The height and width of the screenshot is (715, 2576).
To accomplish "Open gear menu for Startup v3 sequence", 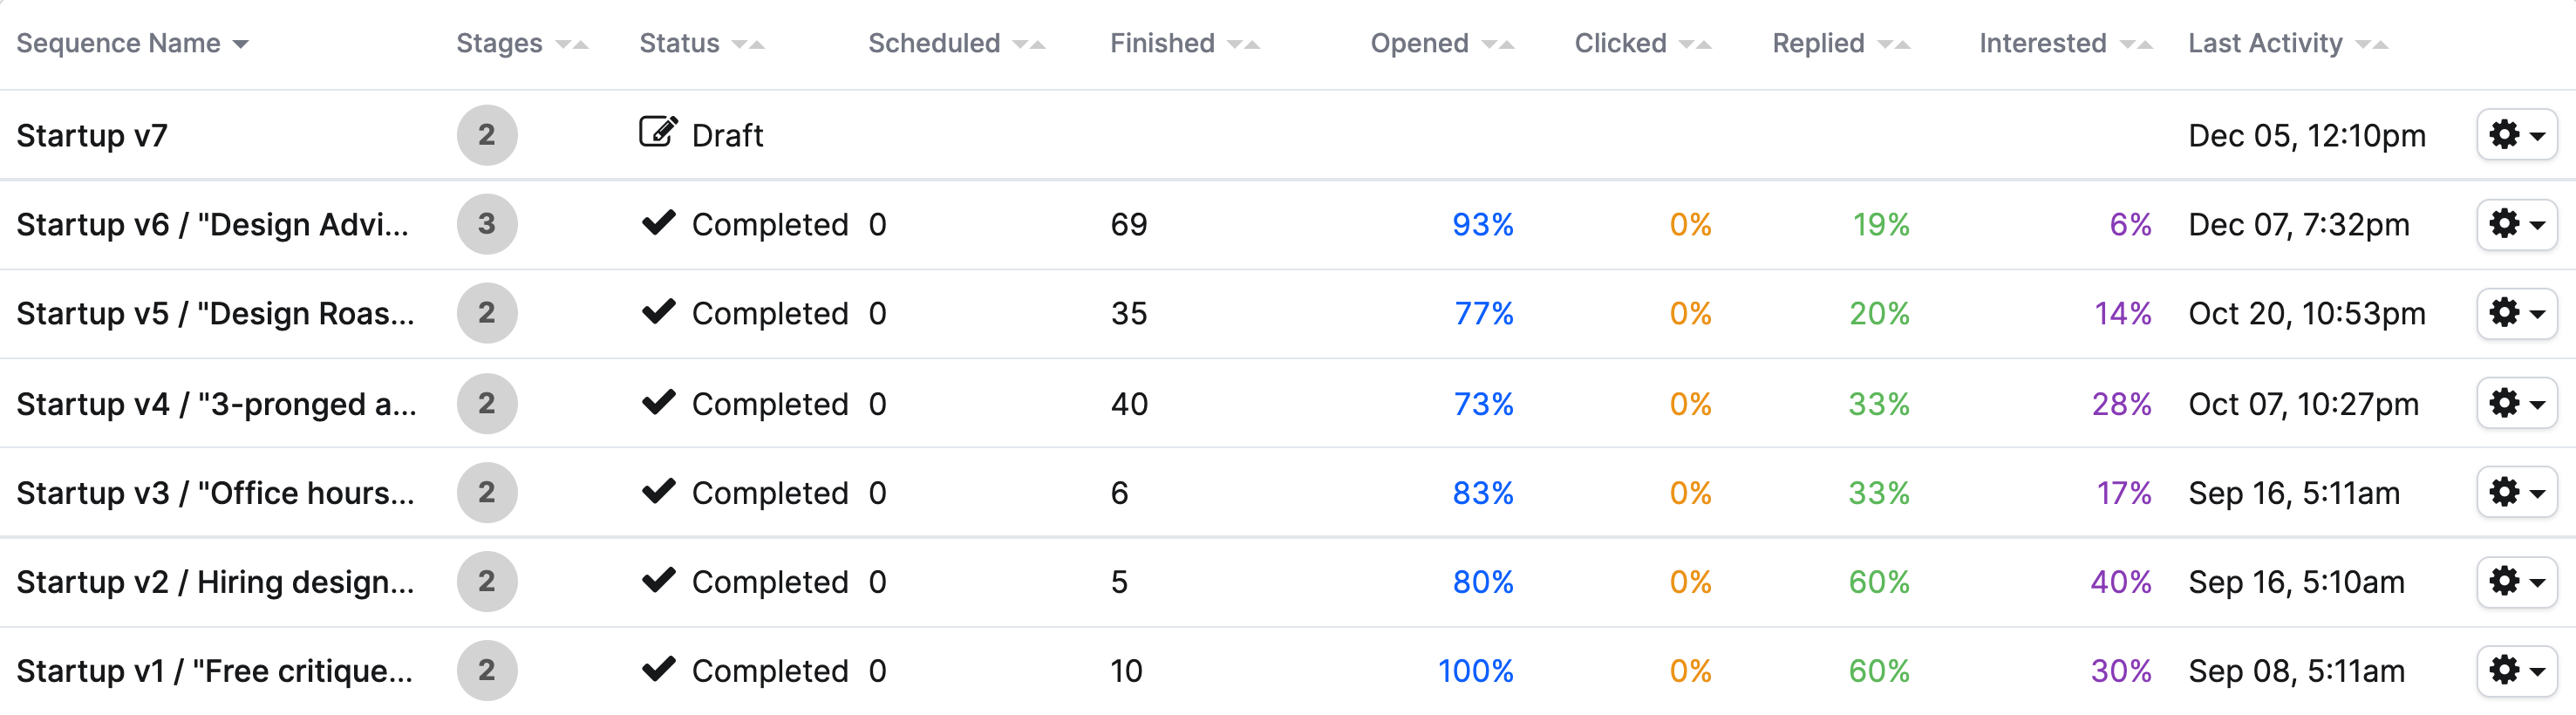I will (x=2516, y=492).
